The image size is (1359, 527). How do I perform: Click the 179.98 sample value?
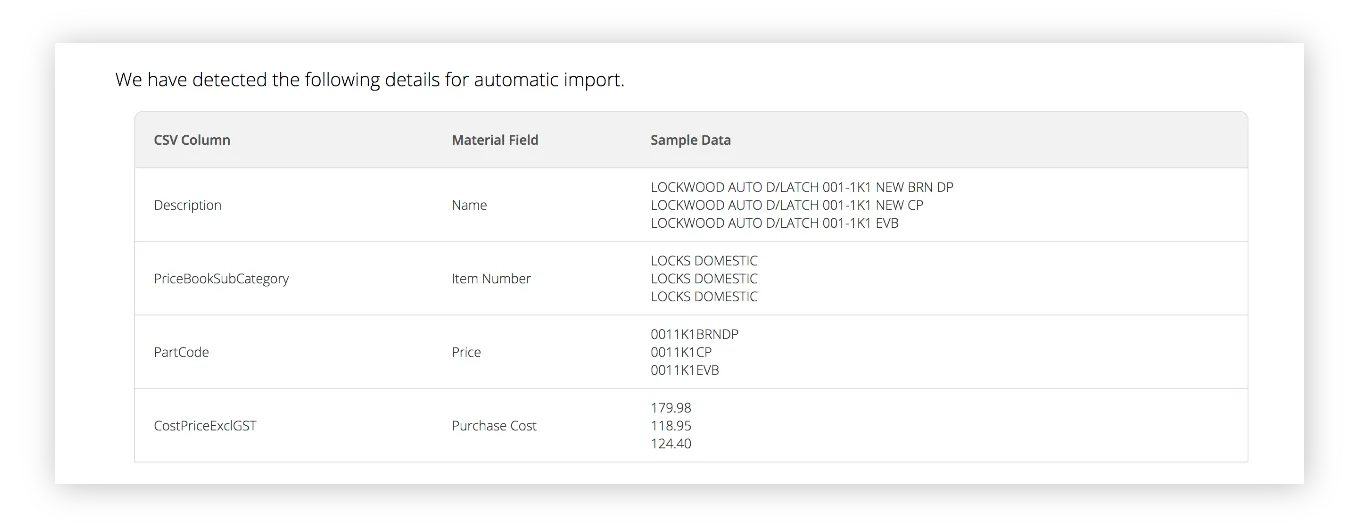click(x=671, y=408)
